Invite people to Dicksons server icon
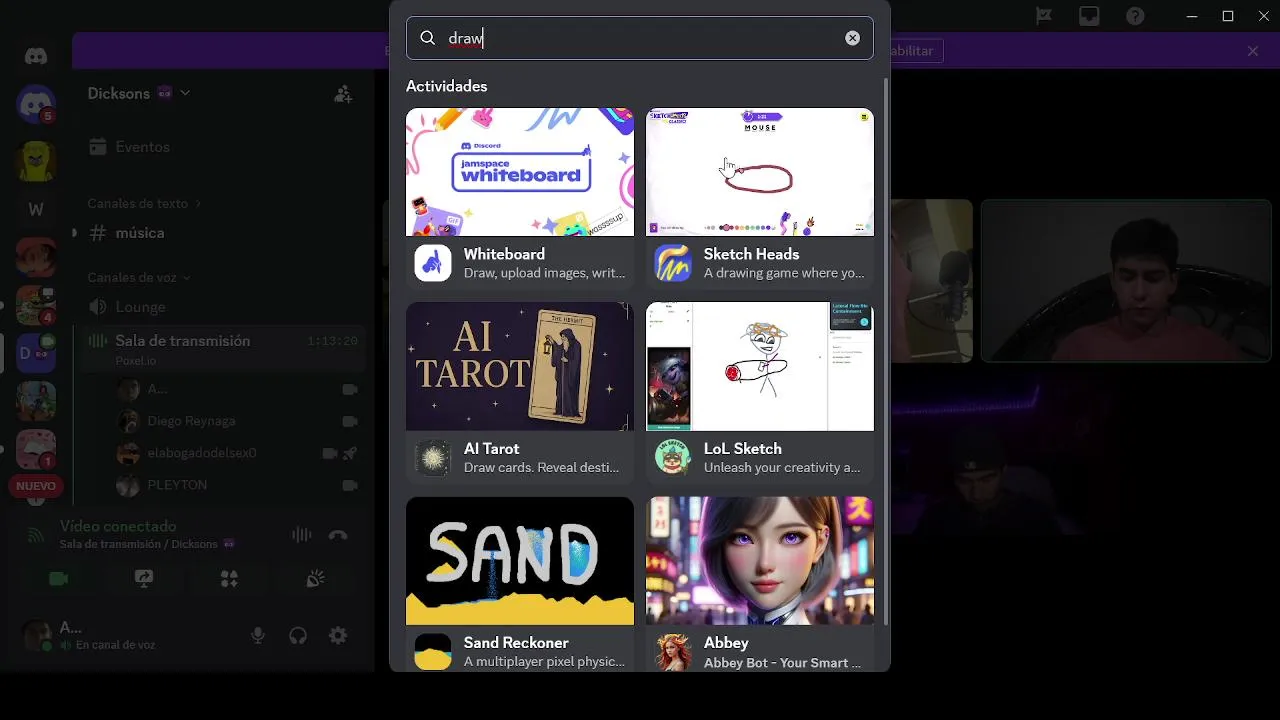 pyautogui.click(x=343, y=94)
